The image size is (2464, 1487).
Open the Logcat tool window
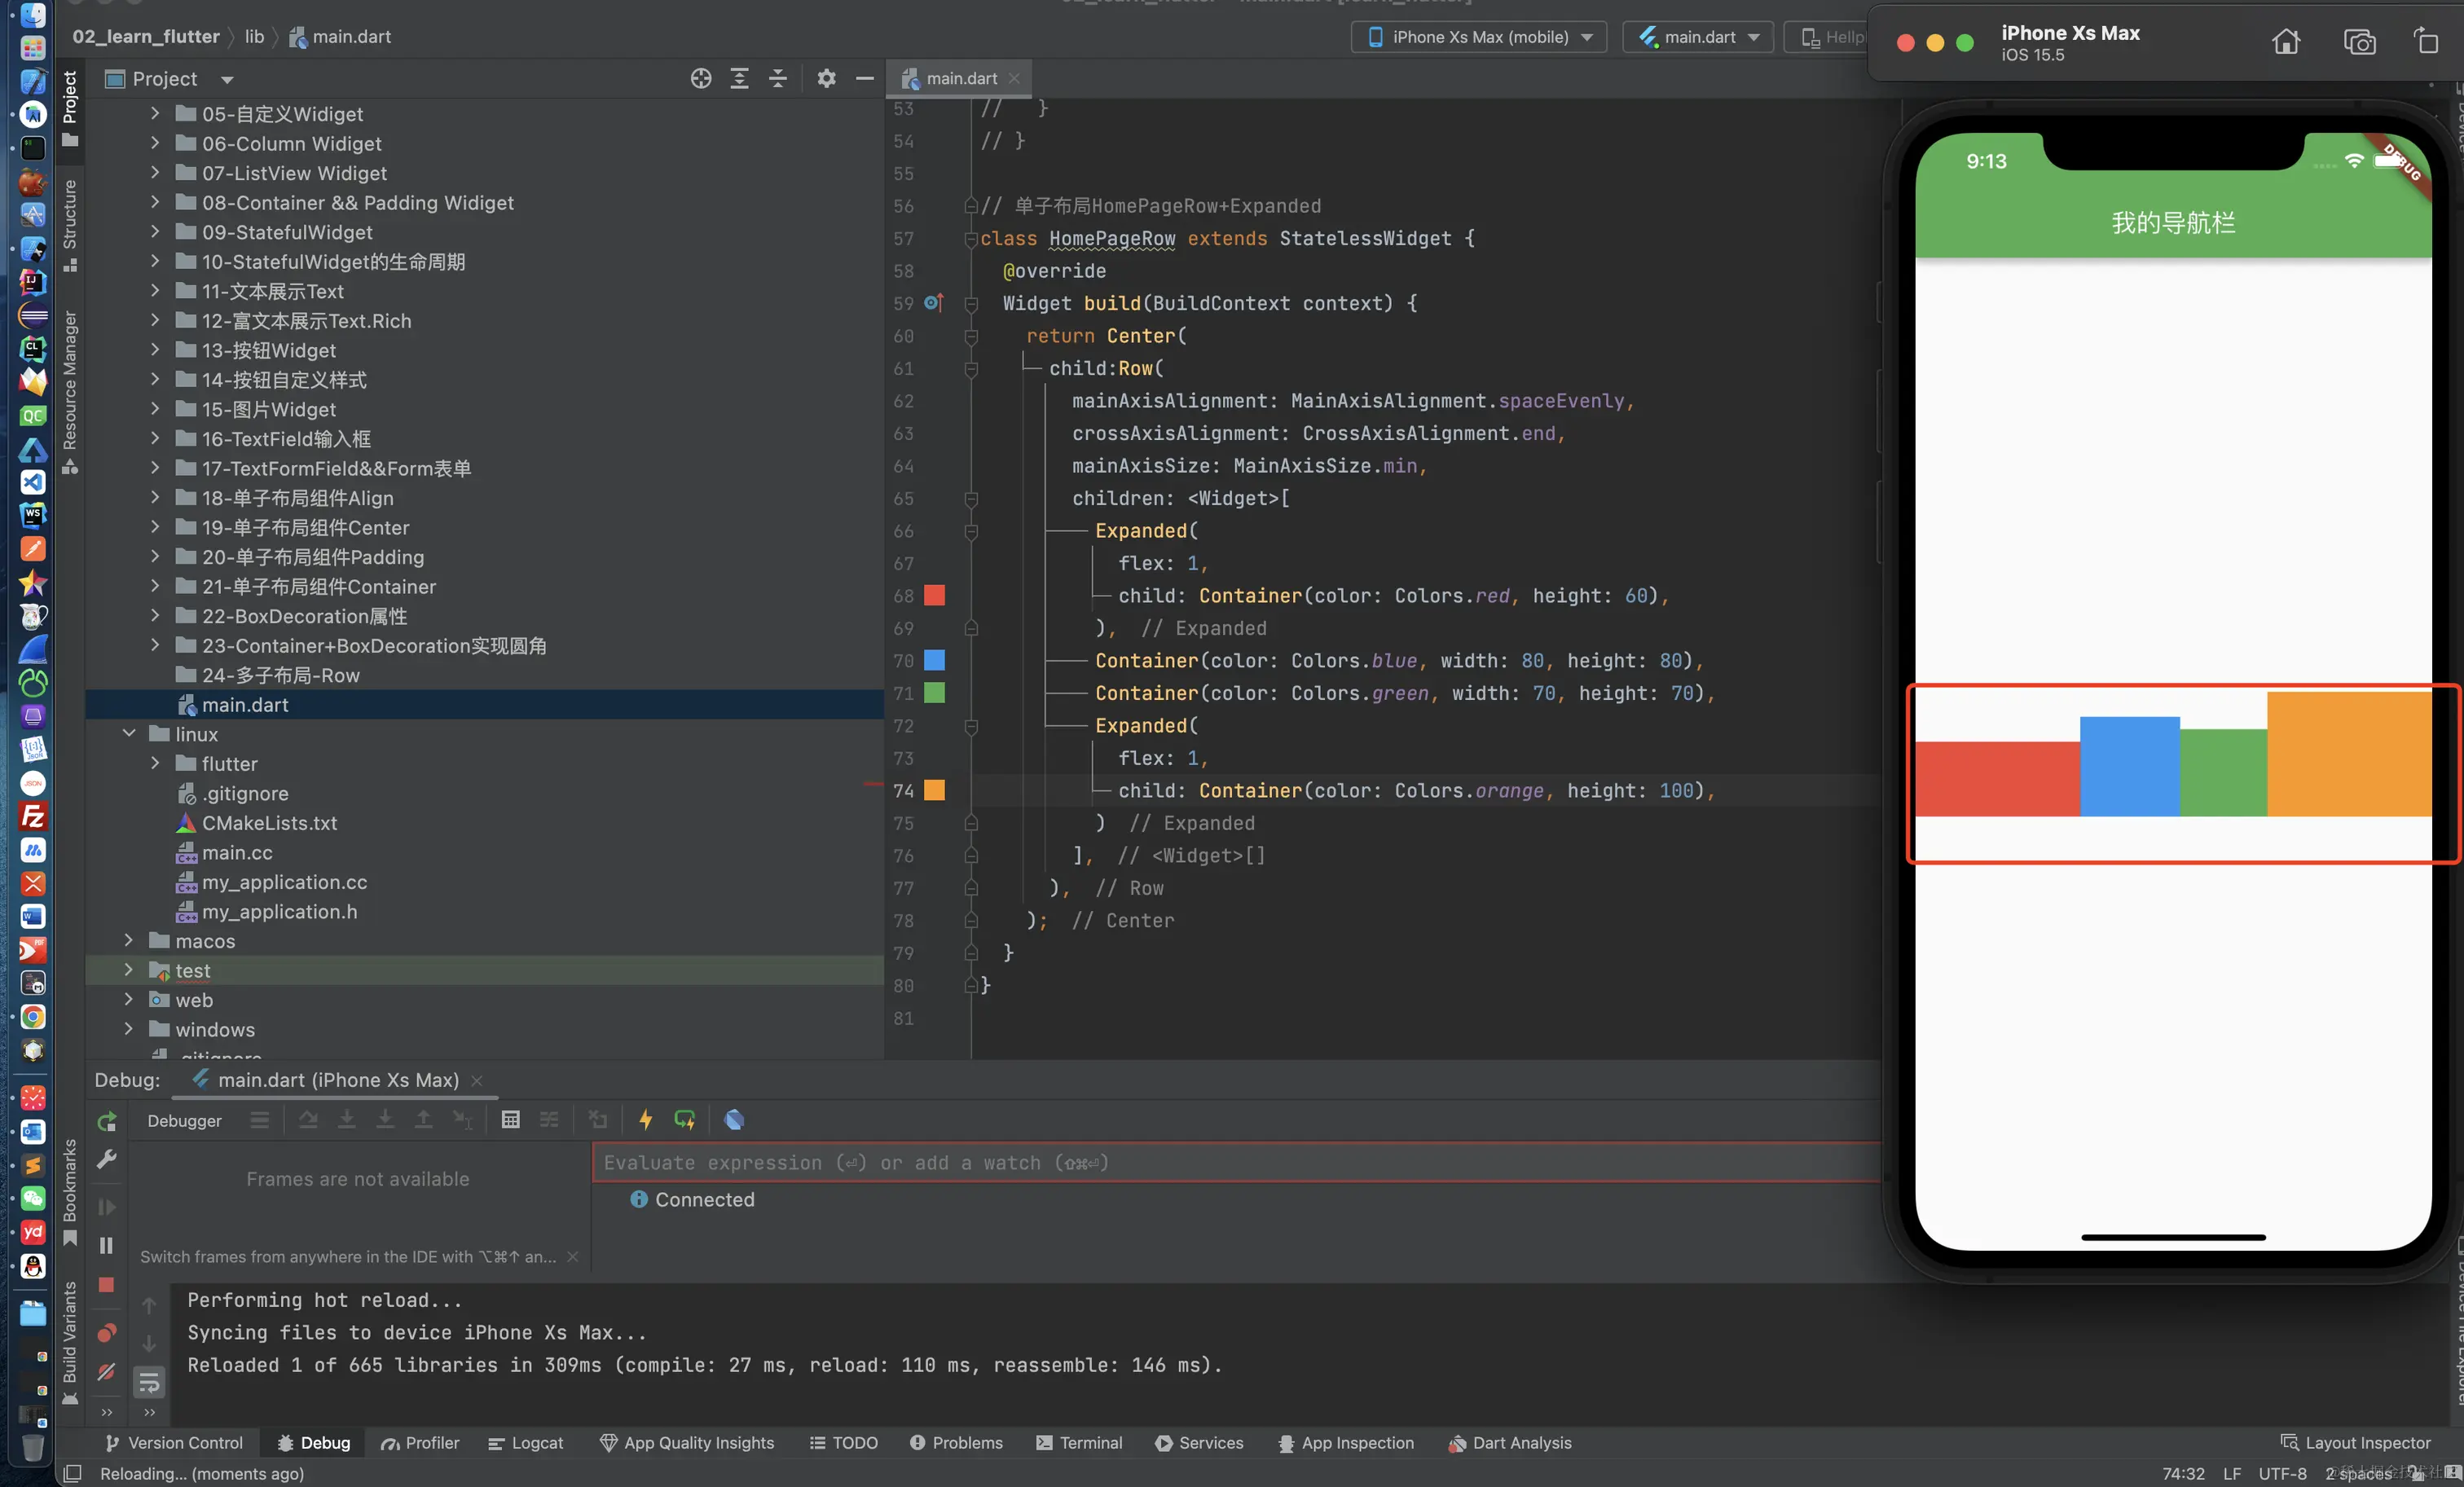coord(526,1443)
